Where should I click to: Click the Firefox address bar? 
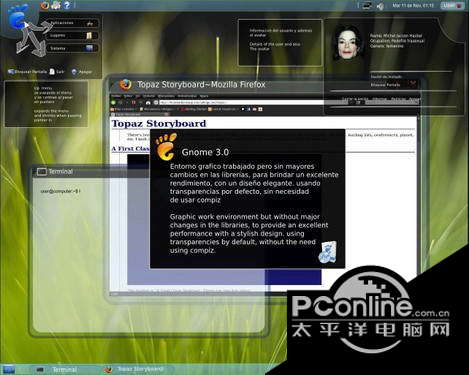pyautogui.click(x=255, y=102)
